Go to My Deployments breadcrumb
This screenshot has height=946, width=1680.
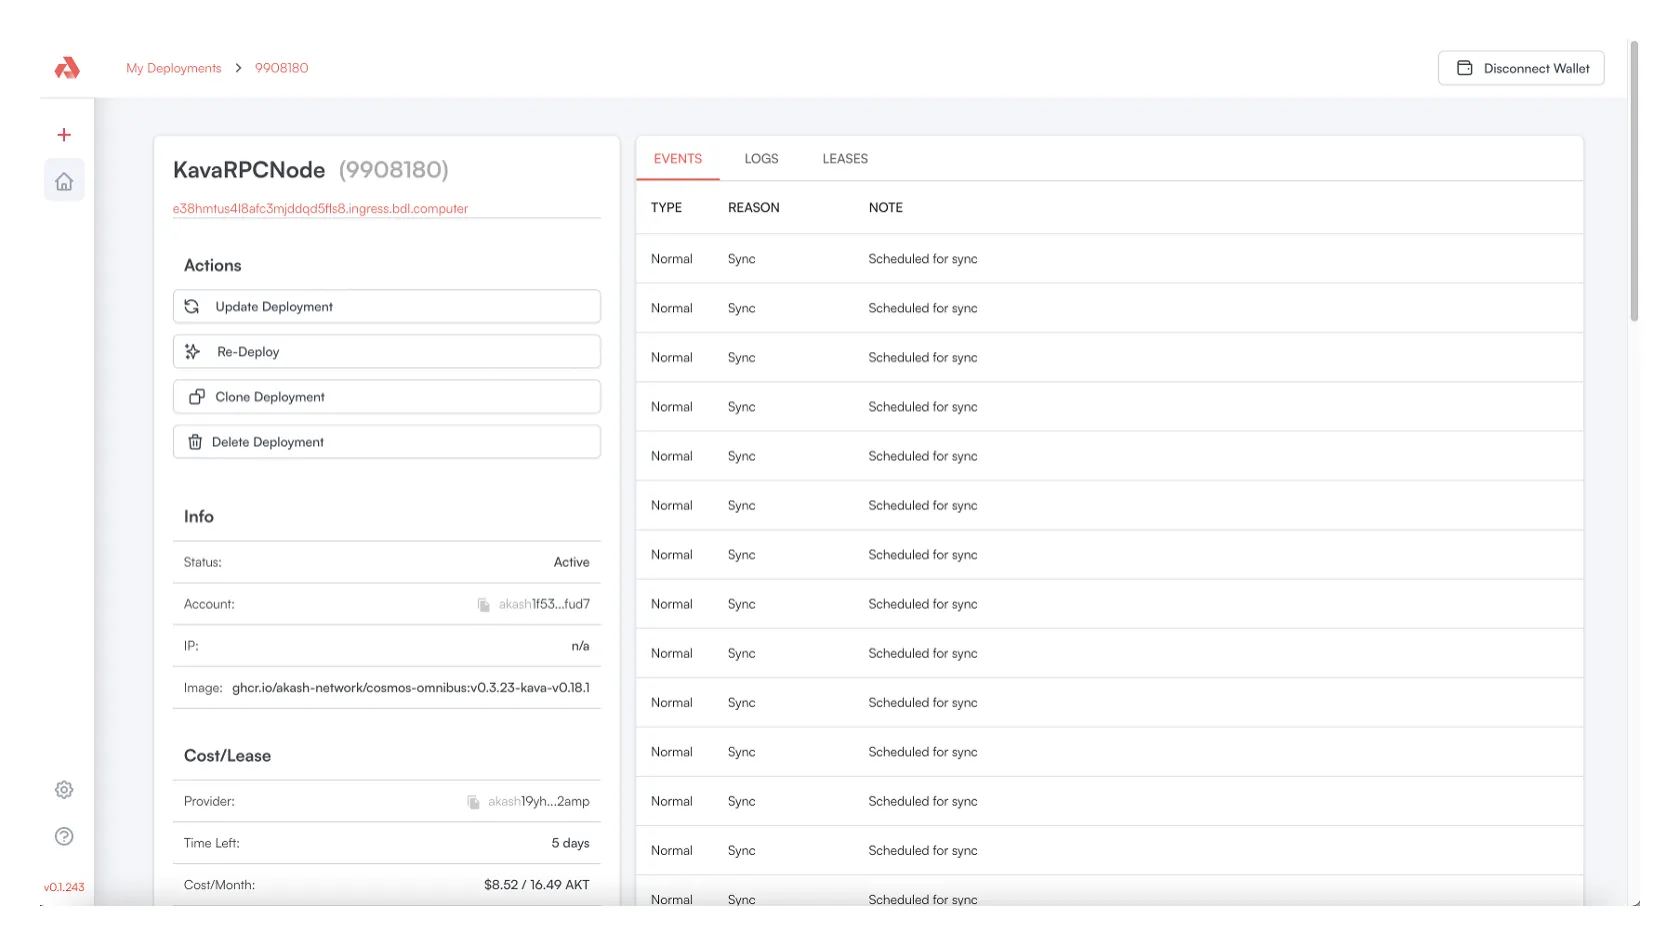(x=174, y=68)
